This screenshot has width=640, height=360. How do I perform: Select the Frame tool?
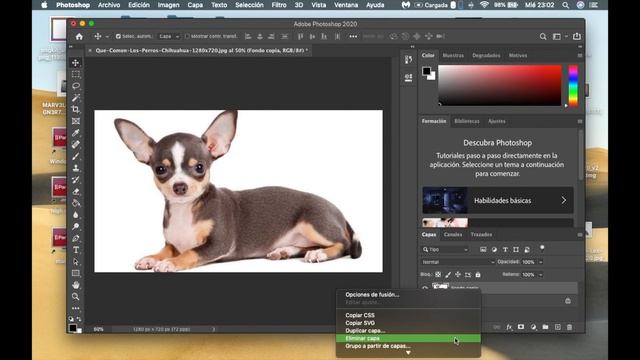pos(76,121)
